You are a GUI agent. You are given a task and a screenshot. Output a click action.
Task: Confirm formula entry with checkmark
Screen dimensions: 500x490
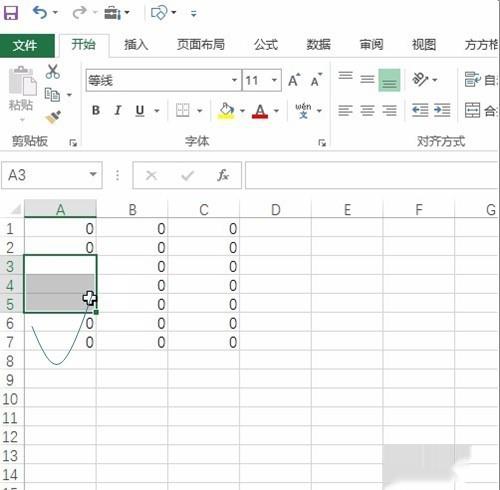coord(188,175)
